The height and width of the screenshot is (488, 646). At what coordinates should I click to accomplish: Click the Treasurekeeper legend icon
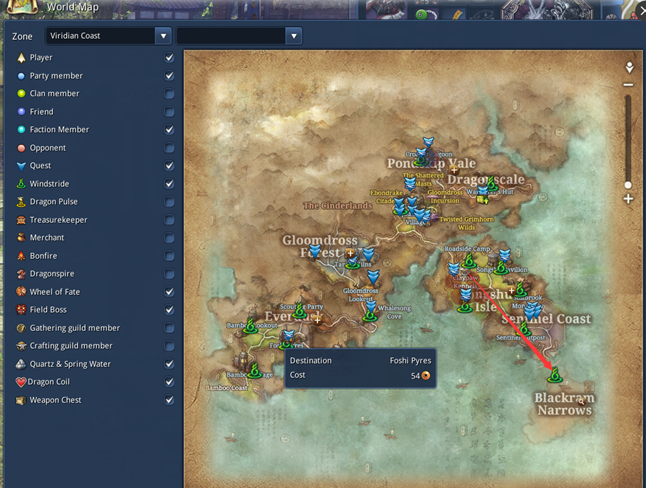(21, 220)
